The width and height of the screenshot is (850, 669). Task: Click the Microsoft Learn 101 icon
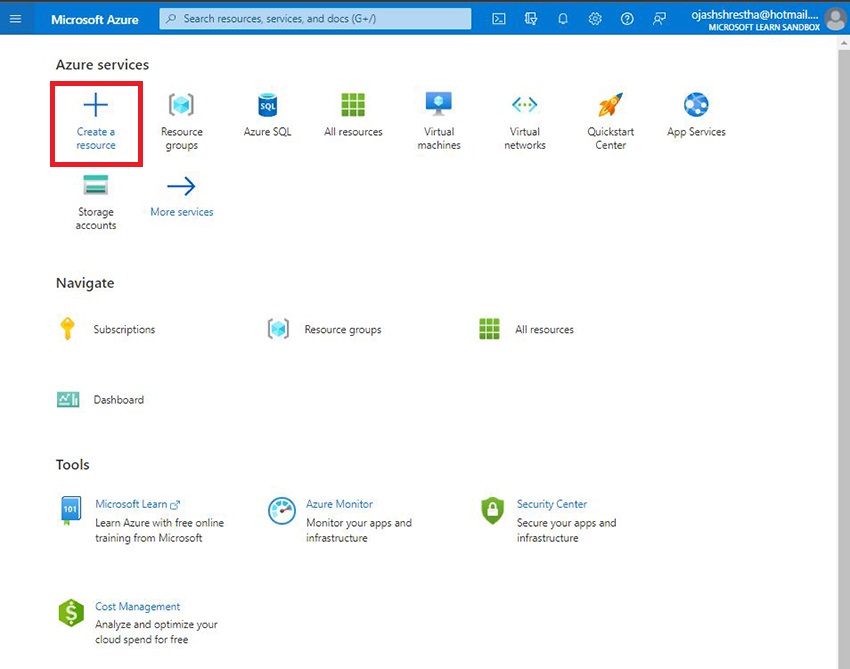click(x=70, y=510)
